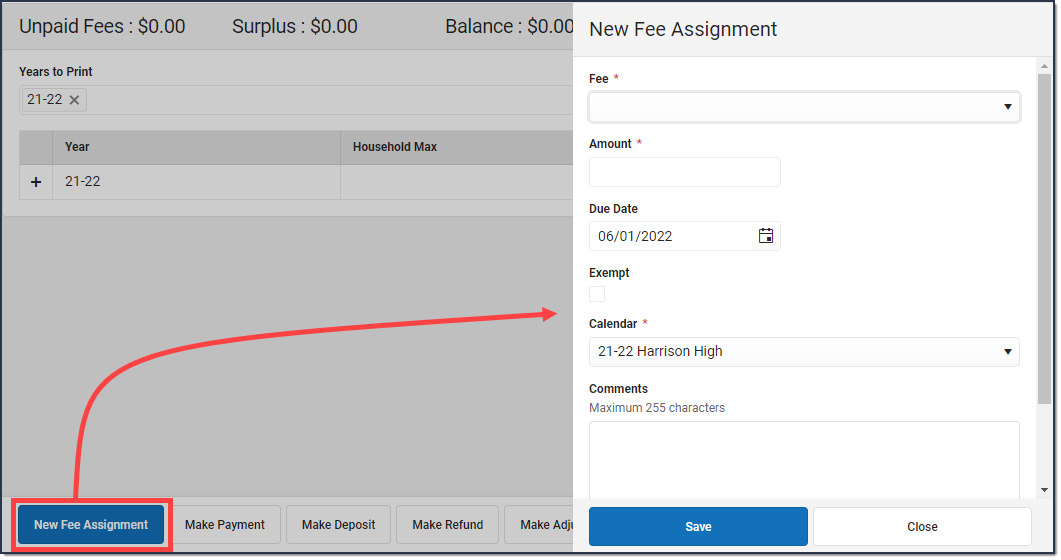Open the Fee dropdown
Image resolution: width=1061 pixels, height=560 pixels.
[x=804, y=107]
